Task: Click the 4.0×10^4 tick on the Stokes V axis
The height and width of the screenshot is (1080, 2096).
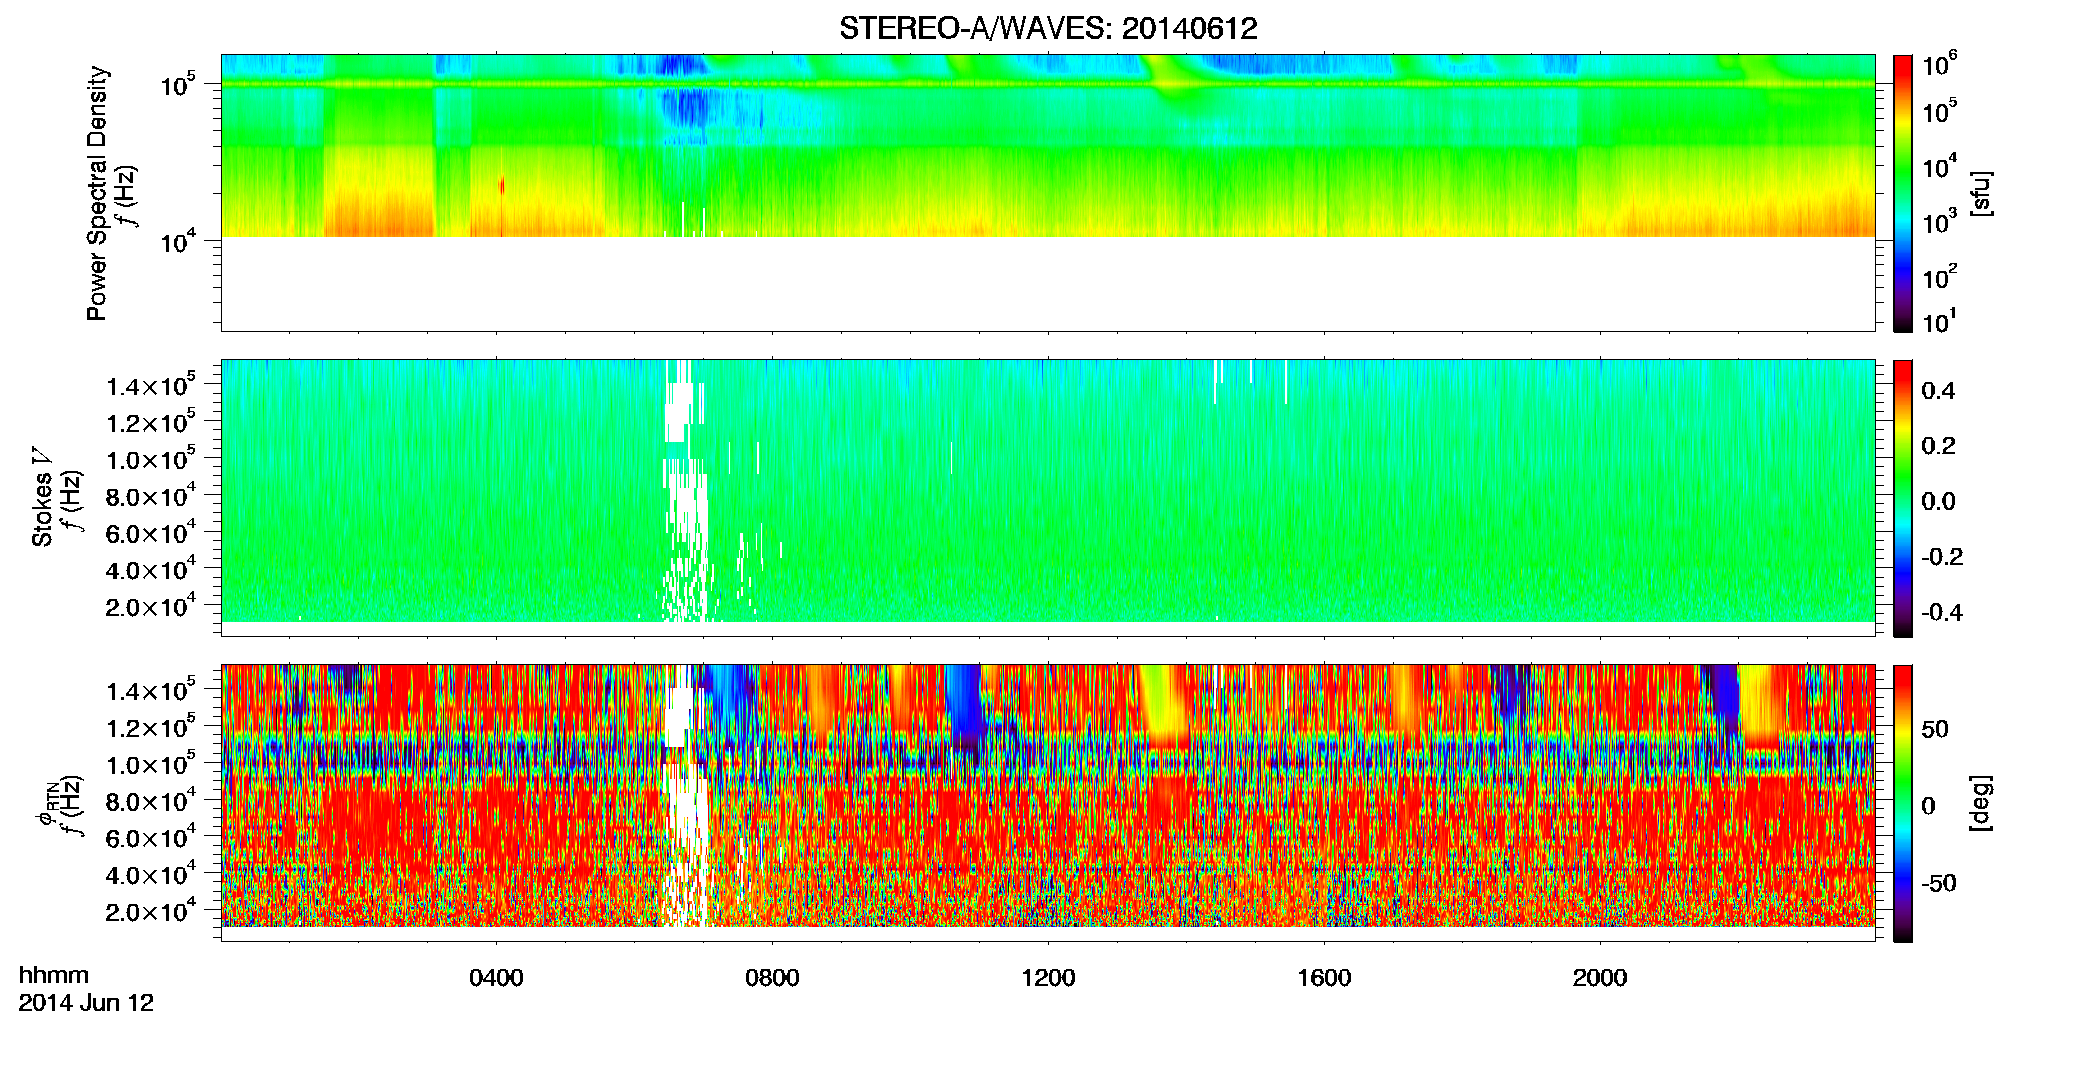Action: 150,570
